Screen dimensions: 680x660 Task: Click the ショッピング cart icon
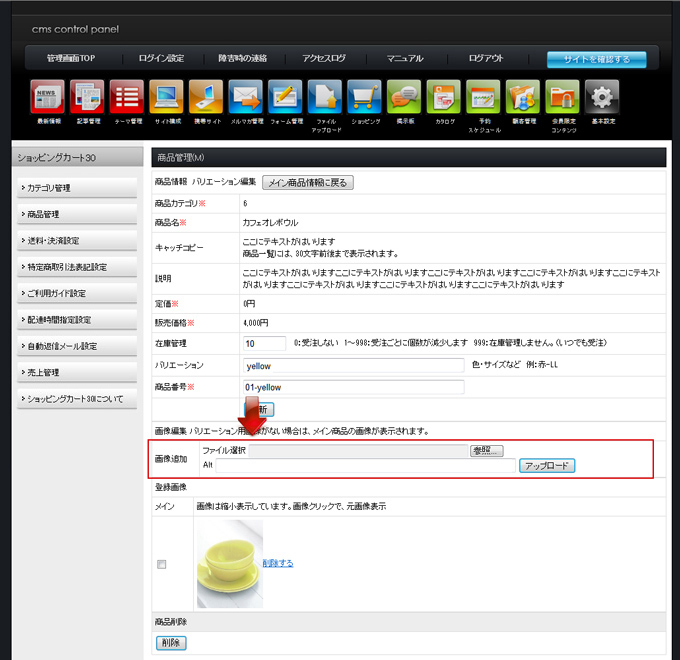pyautogui.click(x=364, y=97)
